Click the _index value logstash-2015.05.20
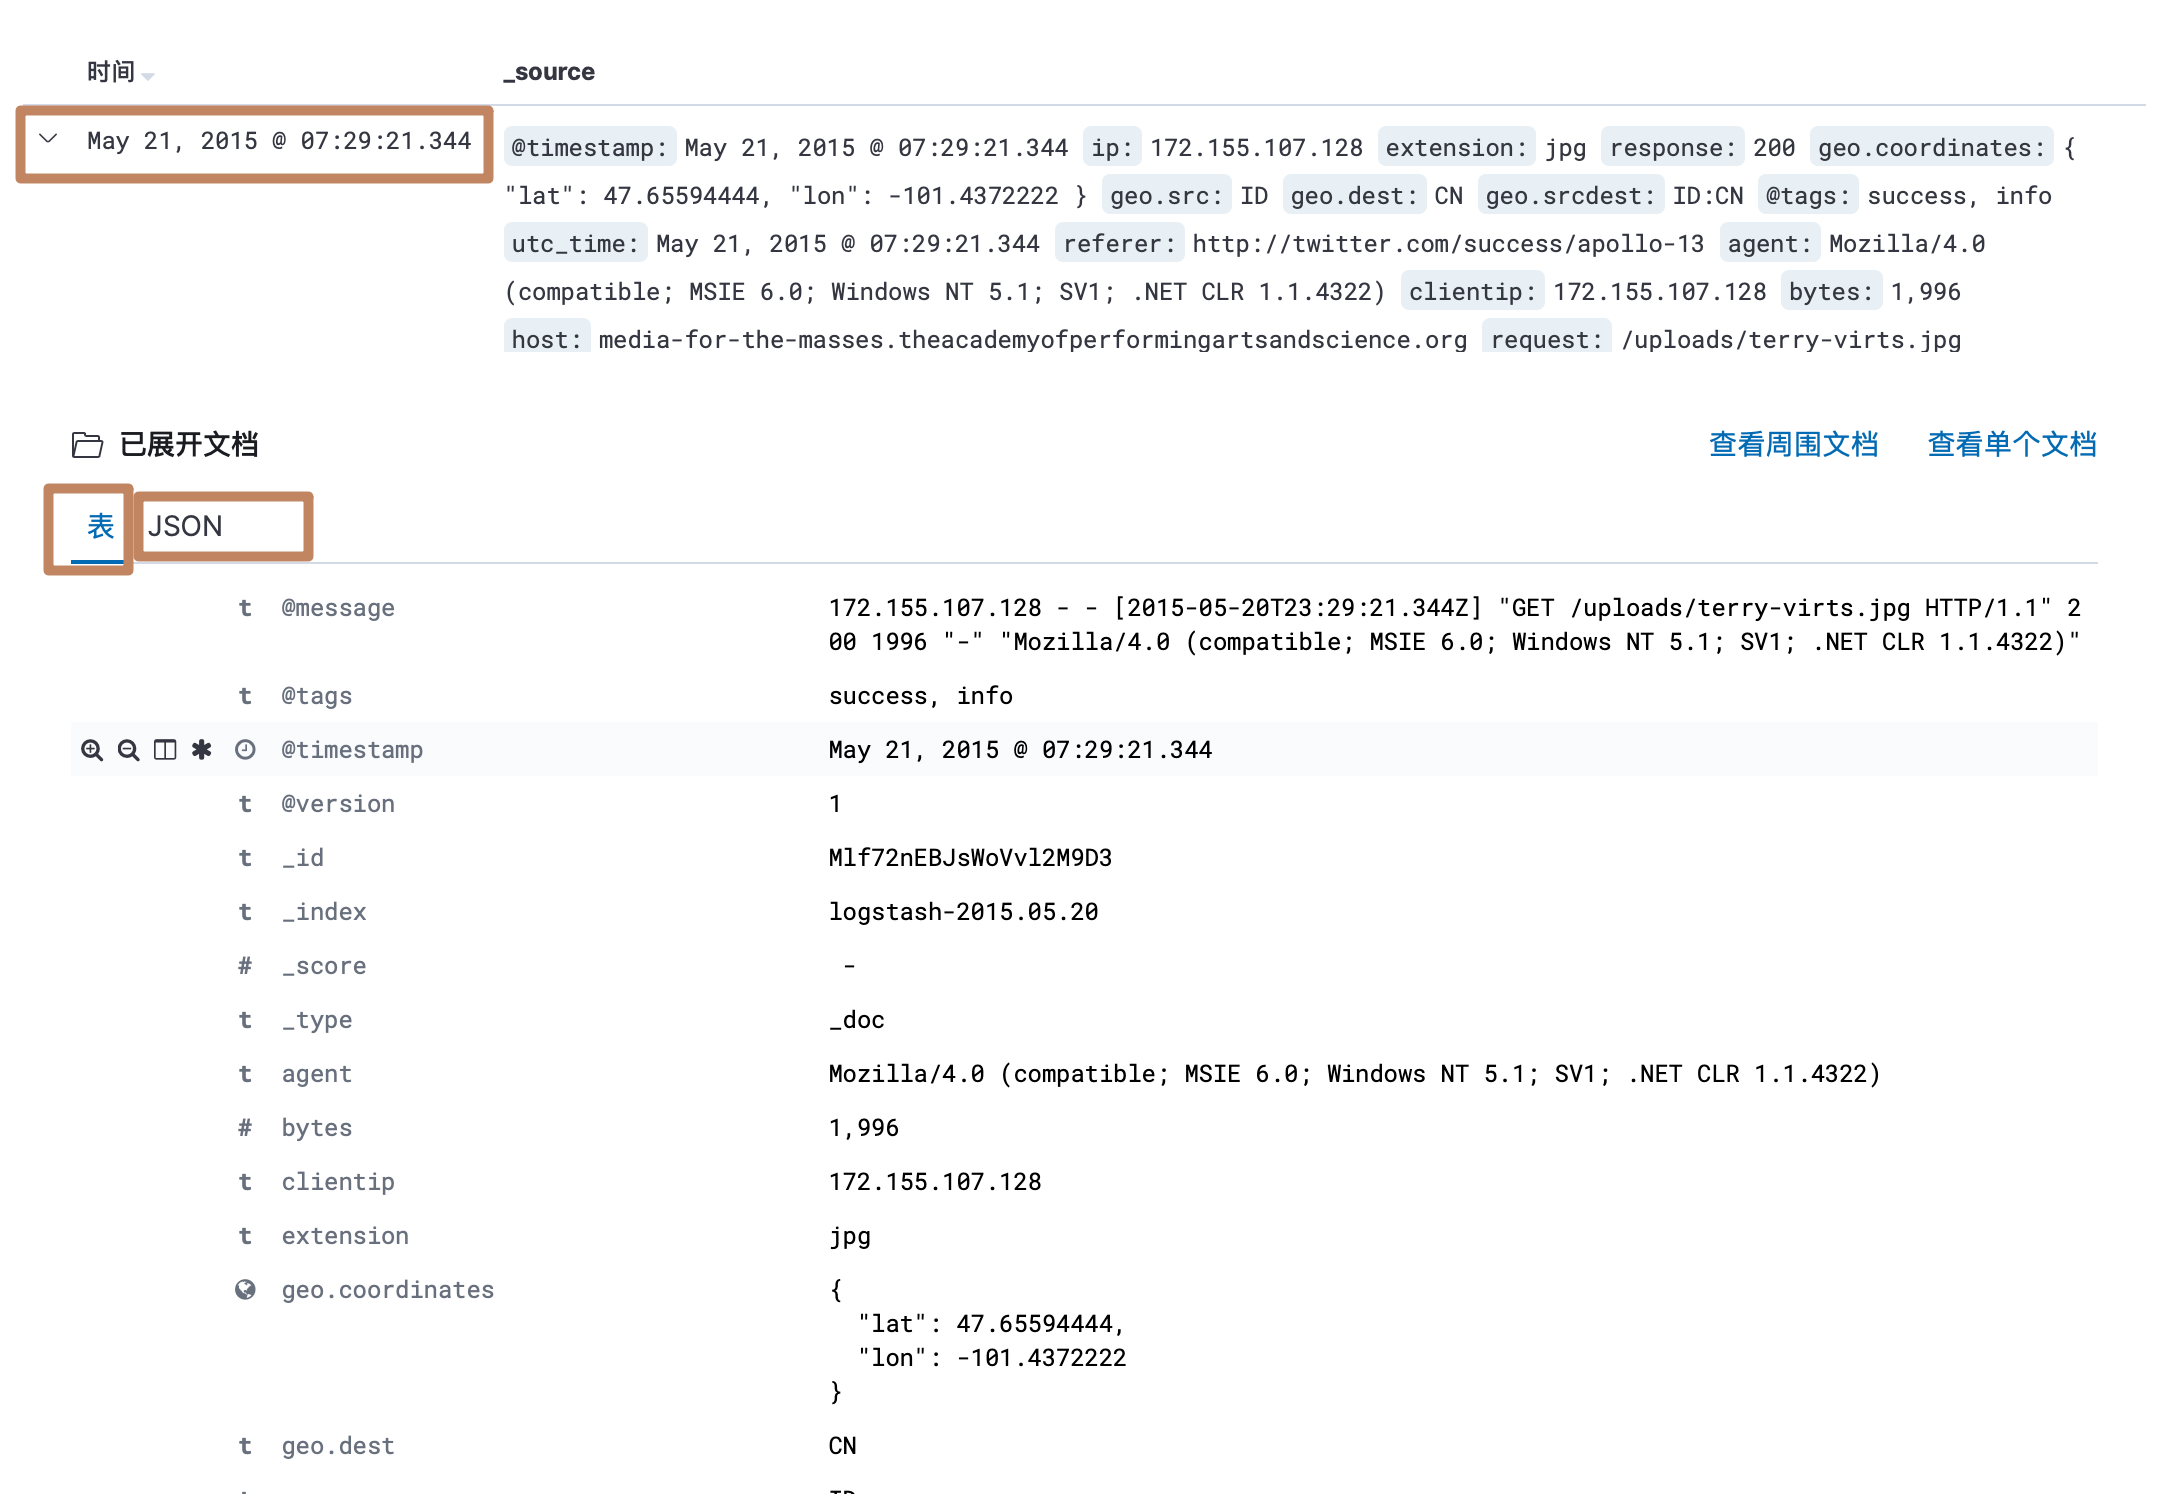The height and width of the screenshot is (1494, 2172). click(x=963, y=912)
